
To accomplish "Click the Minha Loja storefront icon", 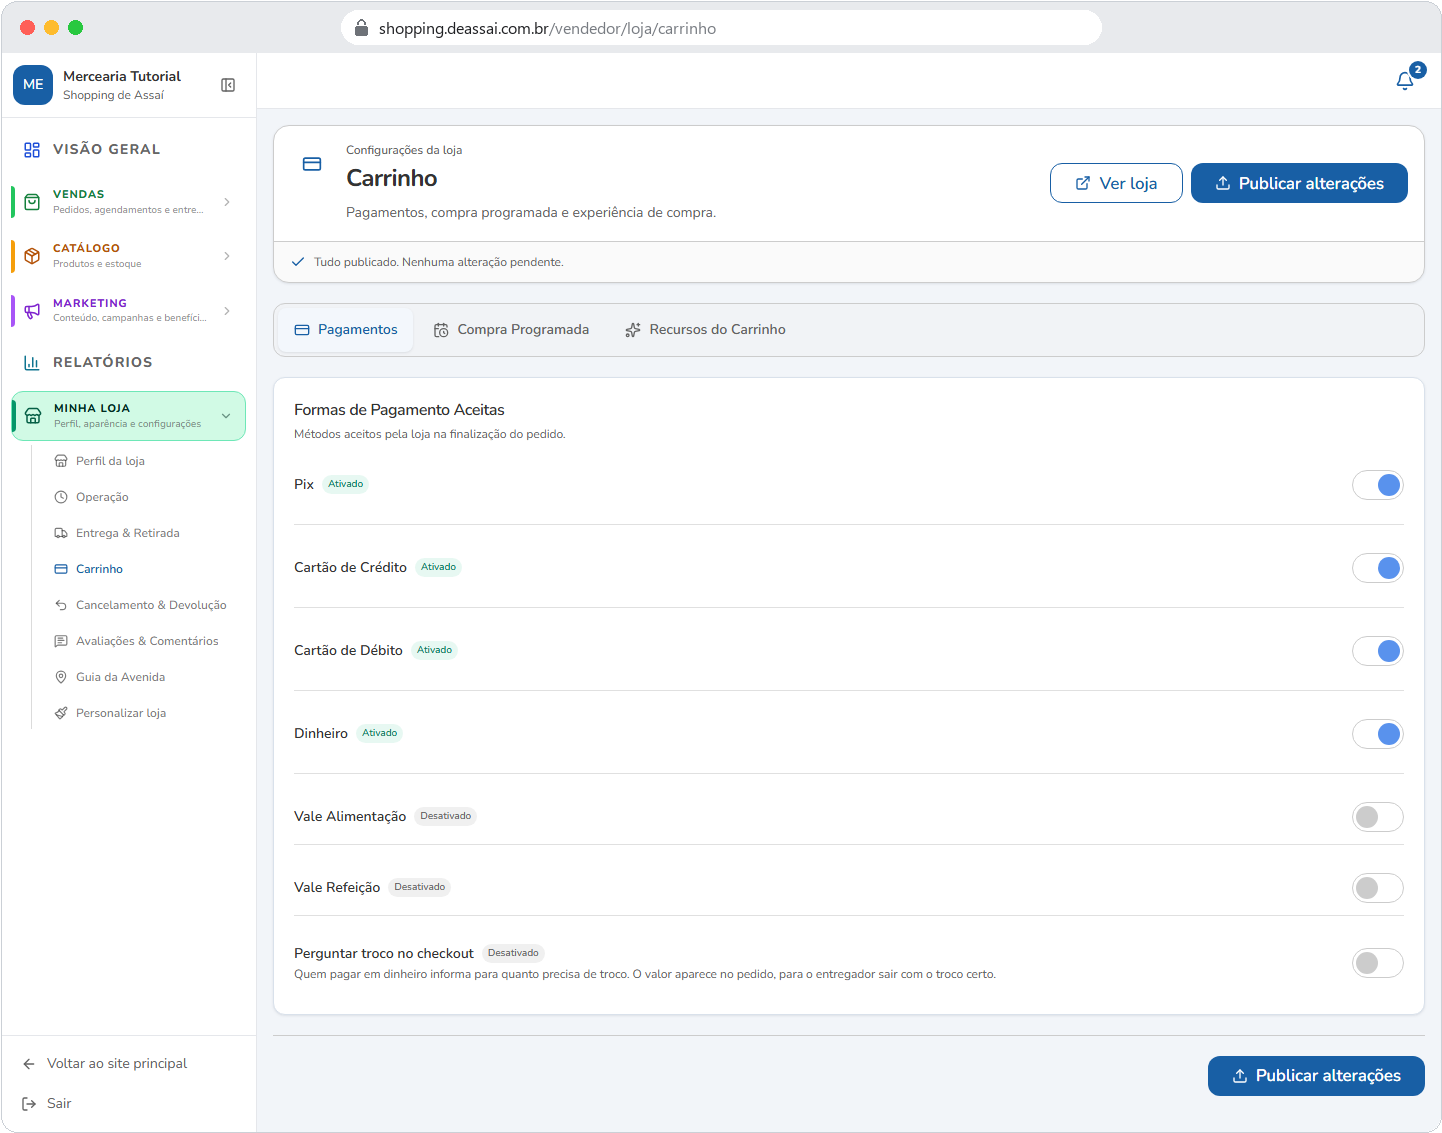I will point(33,416).
